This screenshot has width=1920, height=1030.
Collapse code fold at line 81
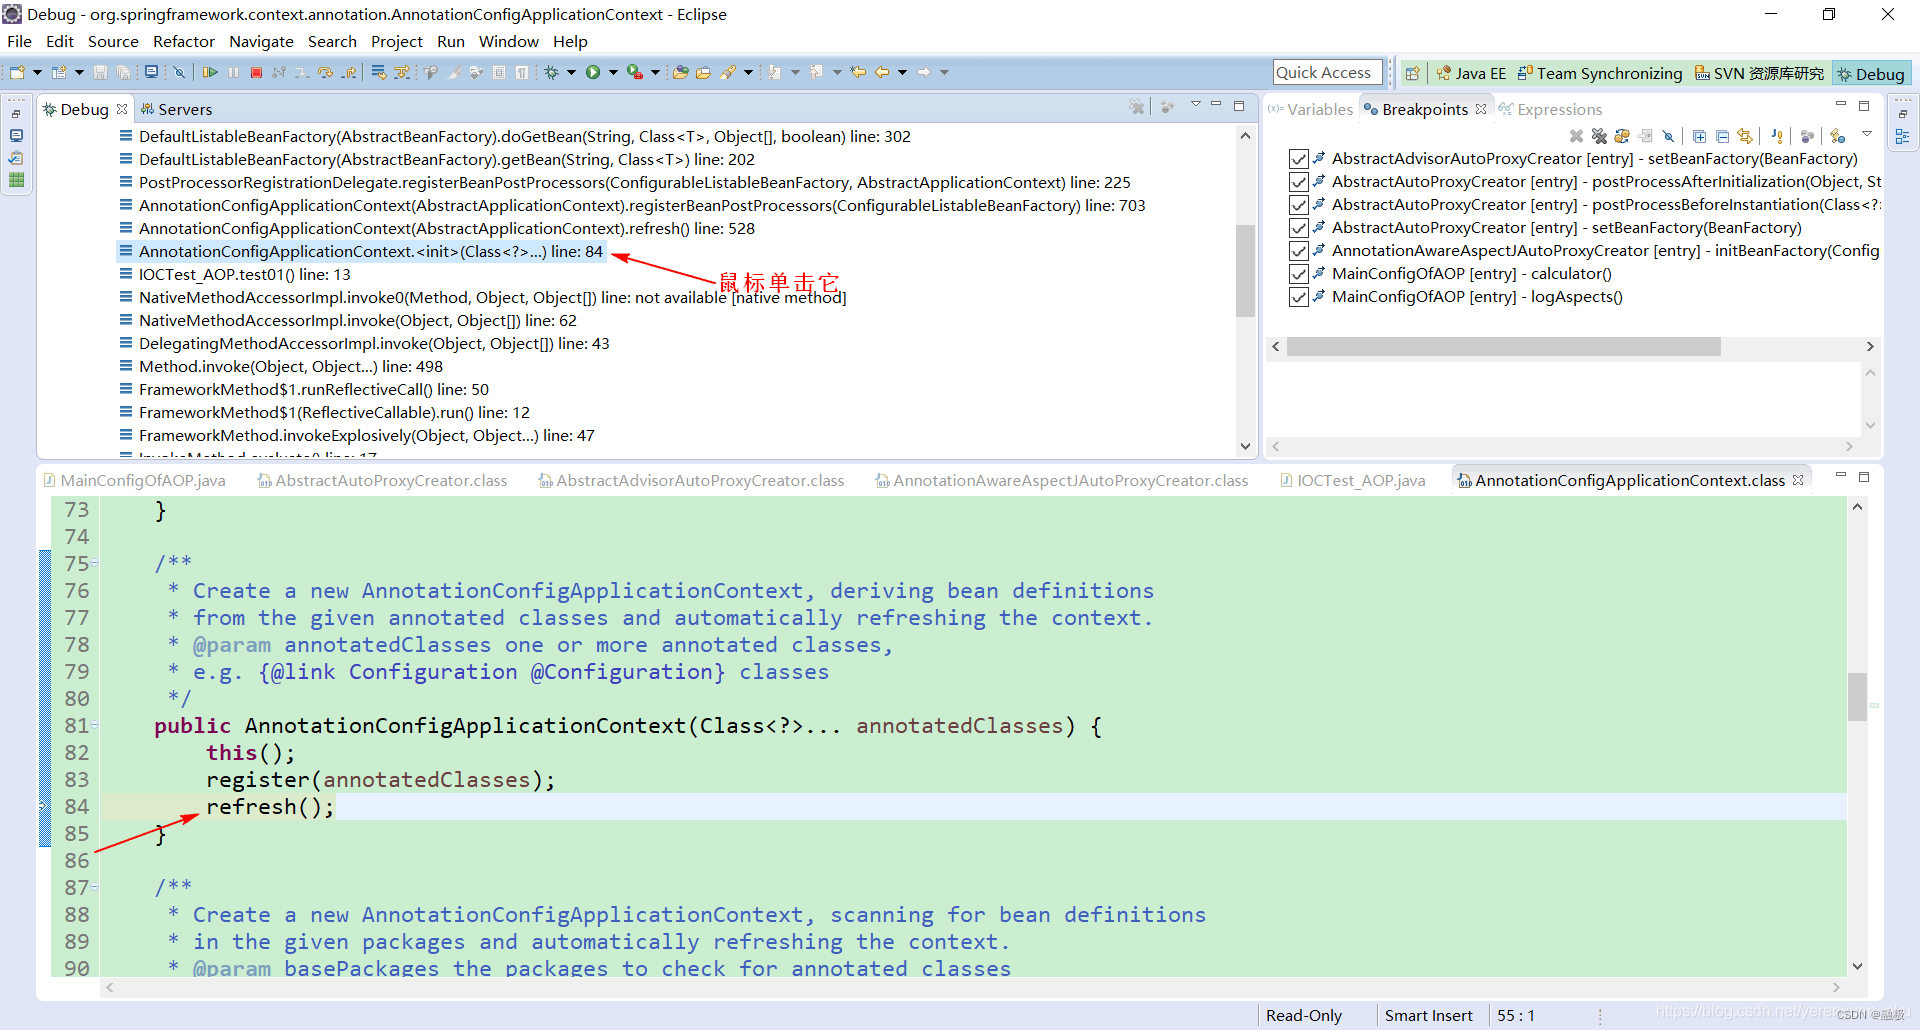click(x=95, y=726)
